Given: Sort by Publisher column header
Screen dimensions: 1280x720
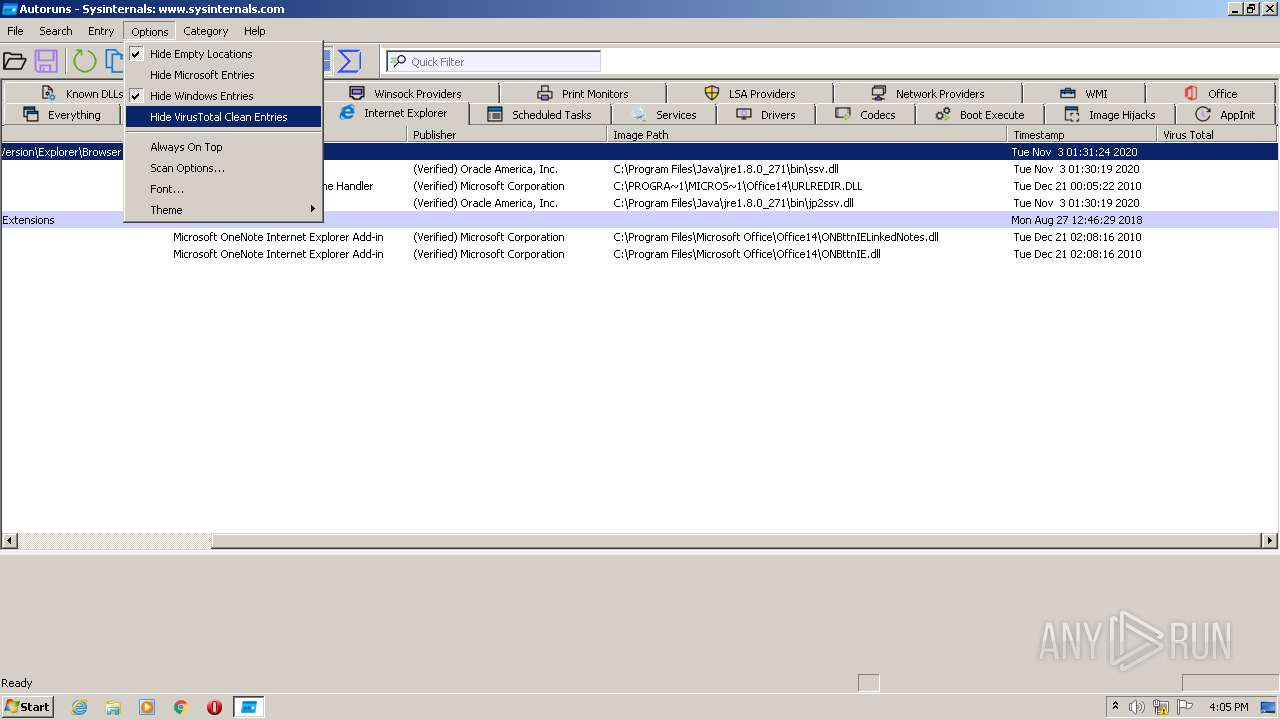Looking at the screenshot, I should [x=507, y=134].
